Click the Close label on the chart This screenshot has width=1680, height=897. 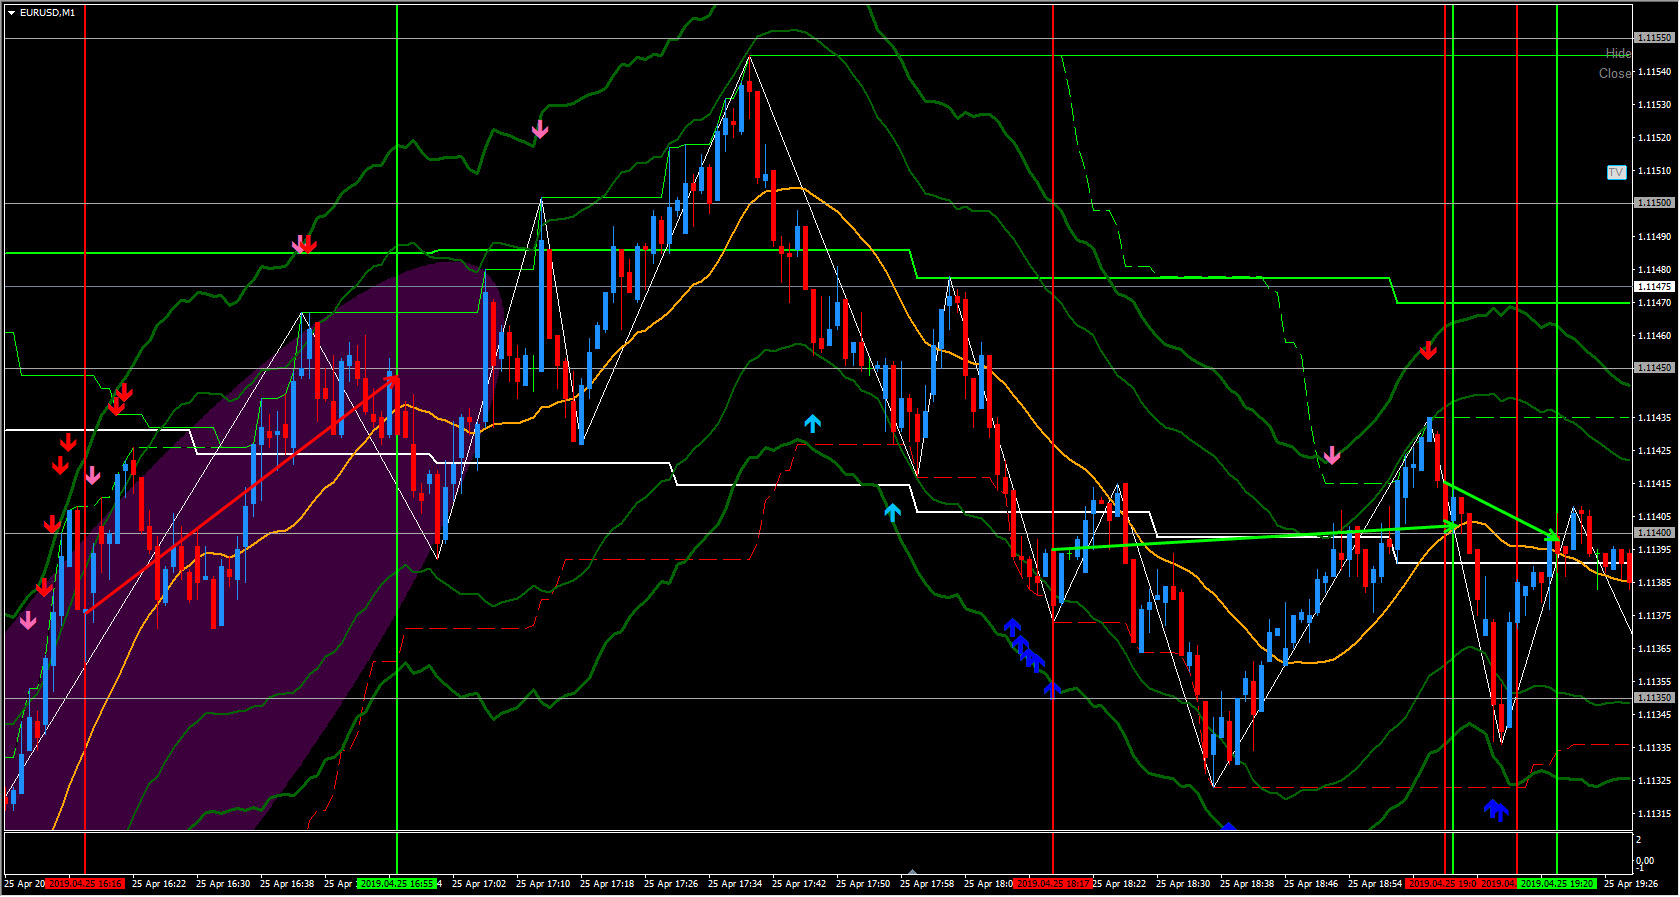(x=1615, y=73)
